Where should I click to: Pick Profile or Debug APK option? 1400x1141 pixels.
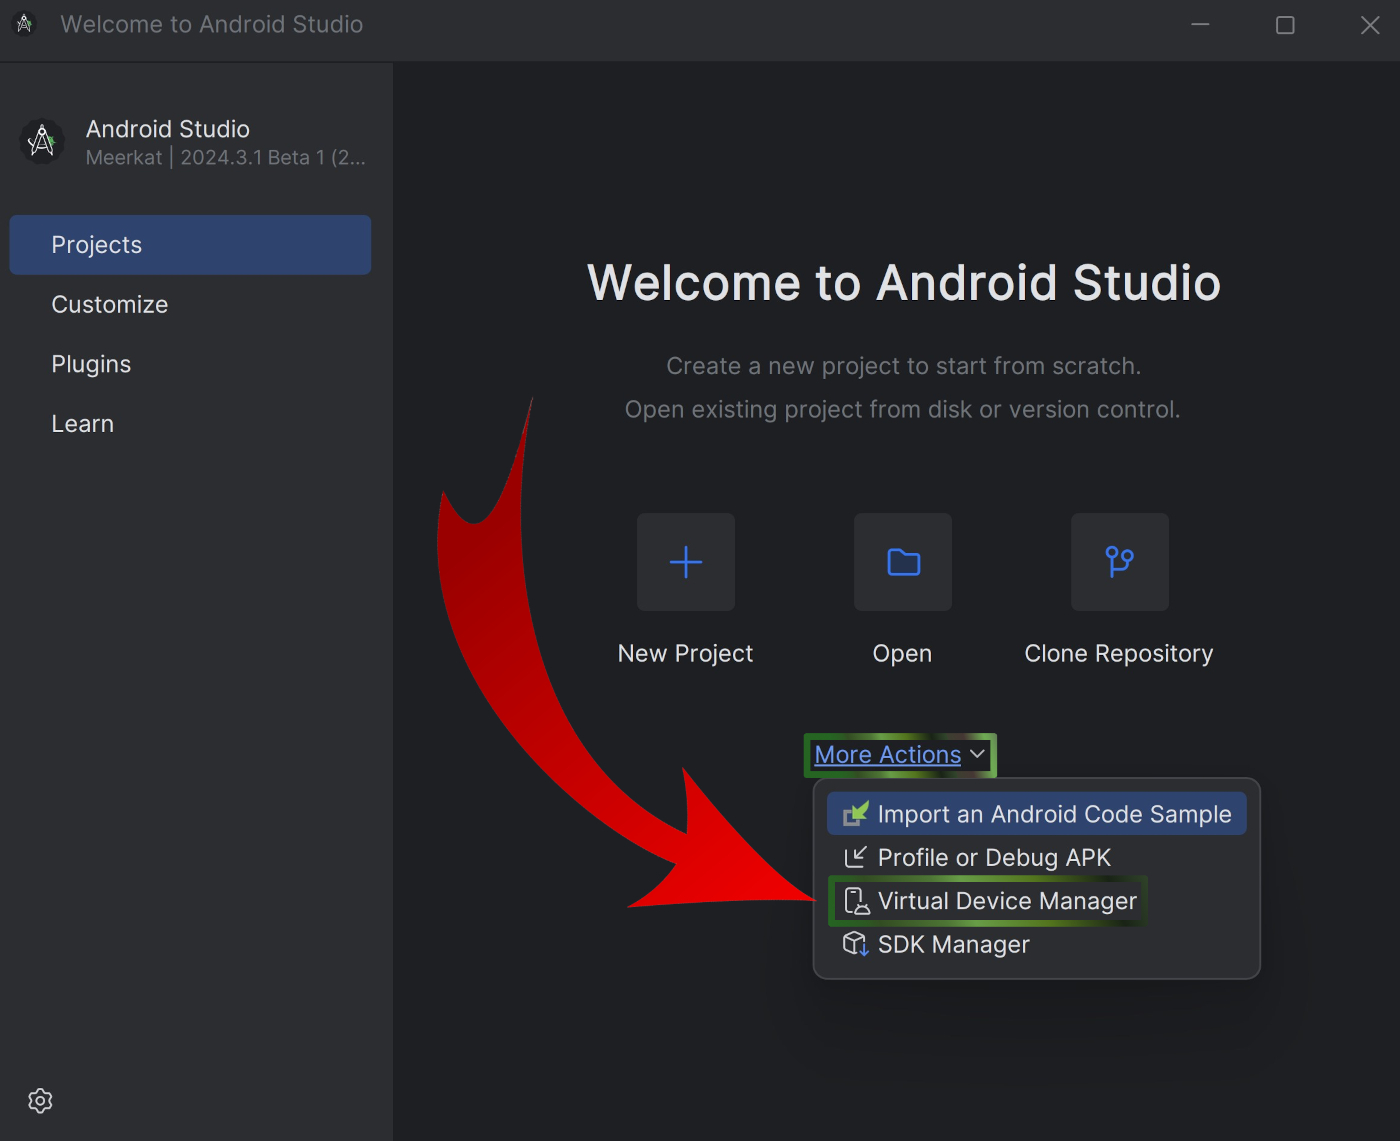(994, 858)
